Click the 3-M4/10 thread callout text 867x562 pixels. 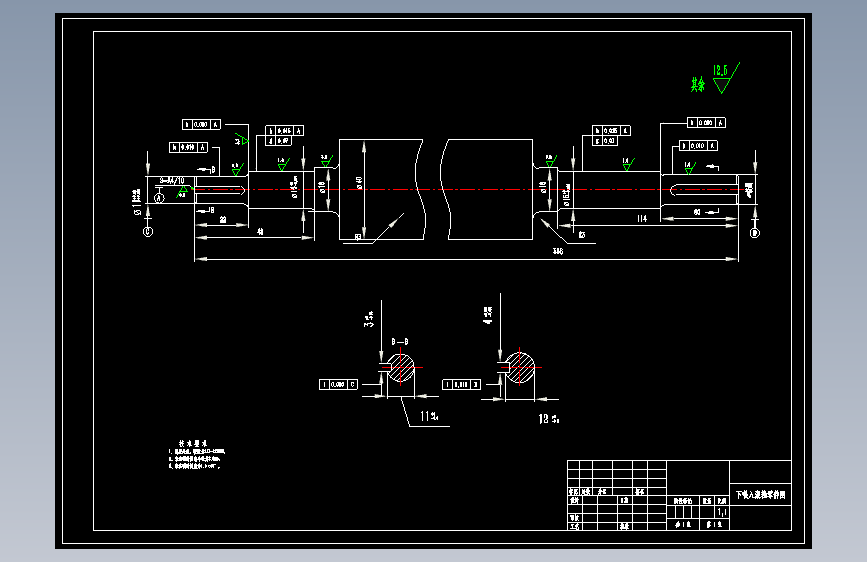(x=172, y=180)
